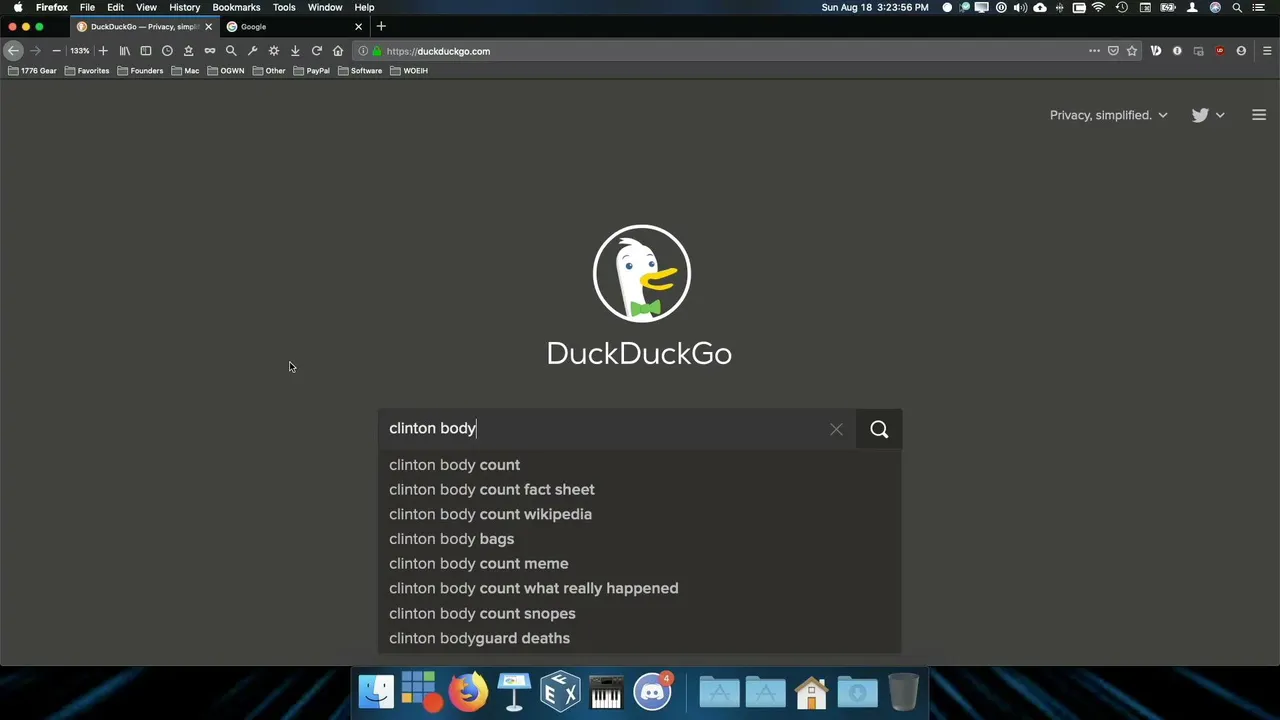Go back with the browser back arrow
Screen dimensions: 1280x720
[x=14, y=51]
